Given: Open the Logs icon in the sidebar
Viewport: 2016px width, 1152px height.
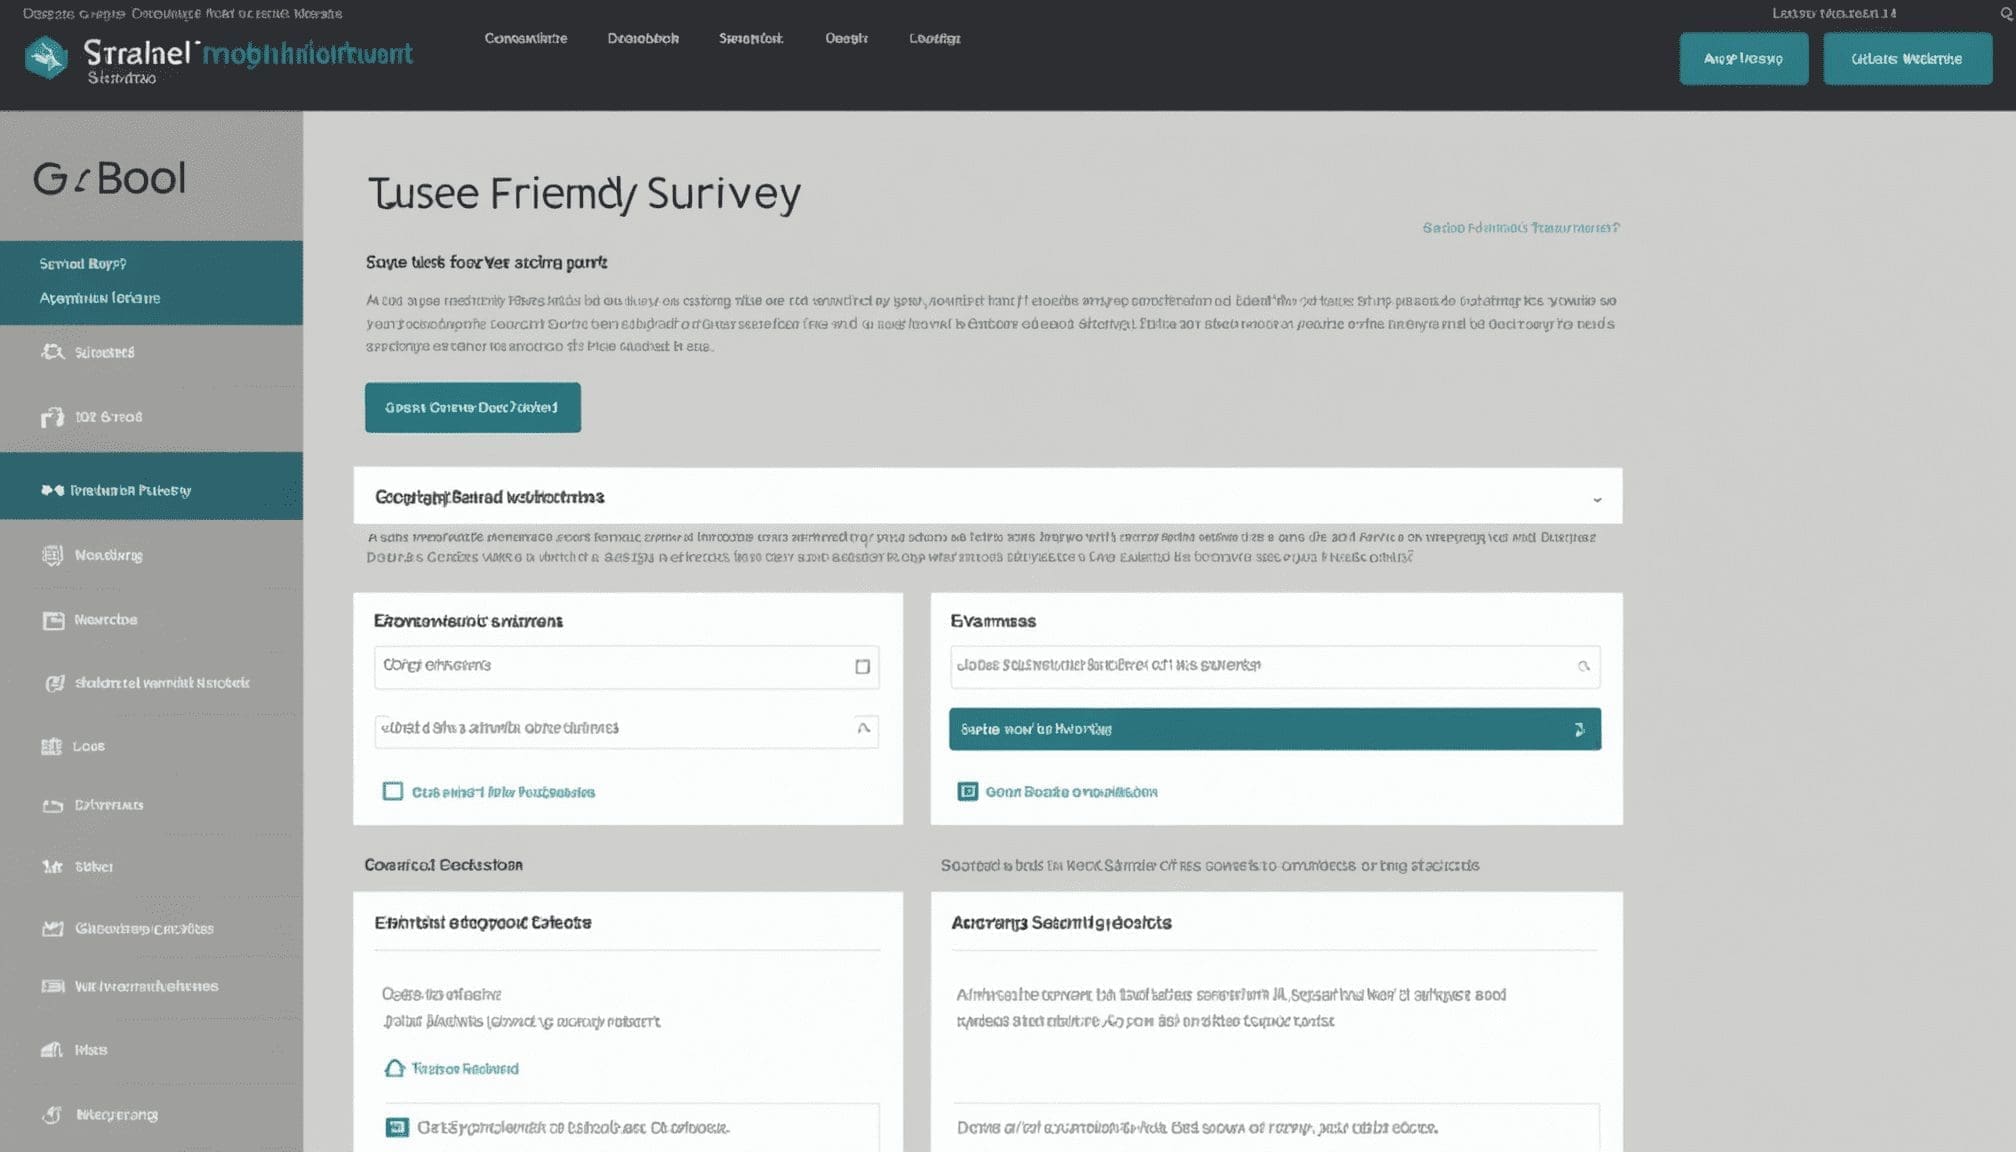Looking at the screenshot, I should (x=52, y=745).
